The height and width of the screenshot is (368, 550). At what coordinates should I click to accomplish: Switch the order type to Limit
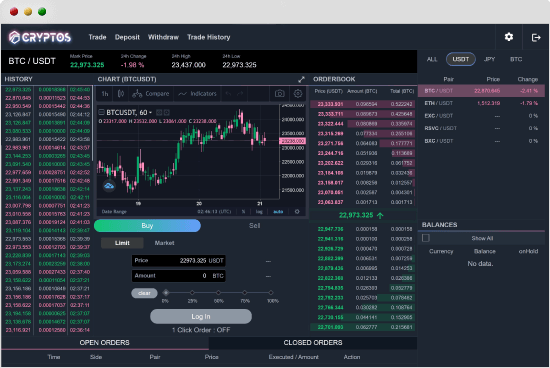122,243
